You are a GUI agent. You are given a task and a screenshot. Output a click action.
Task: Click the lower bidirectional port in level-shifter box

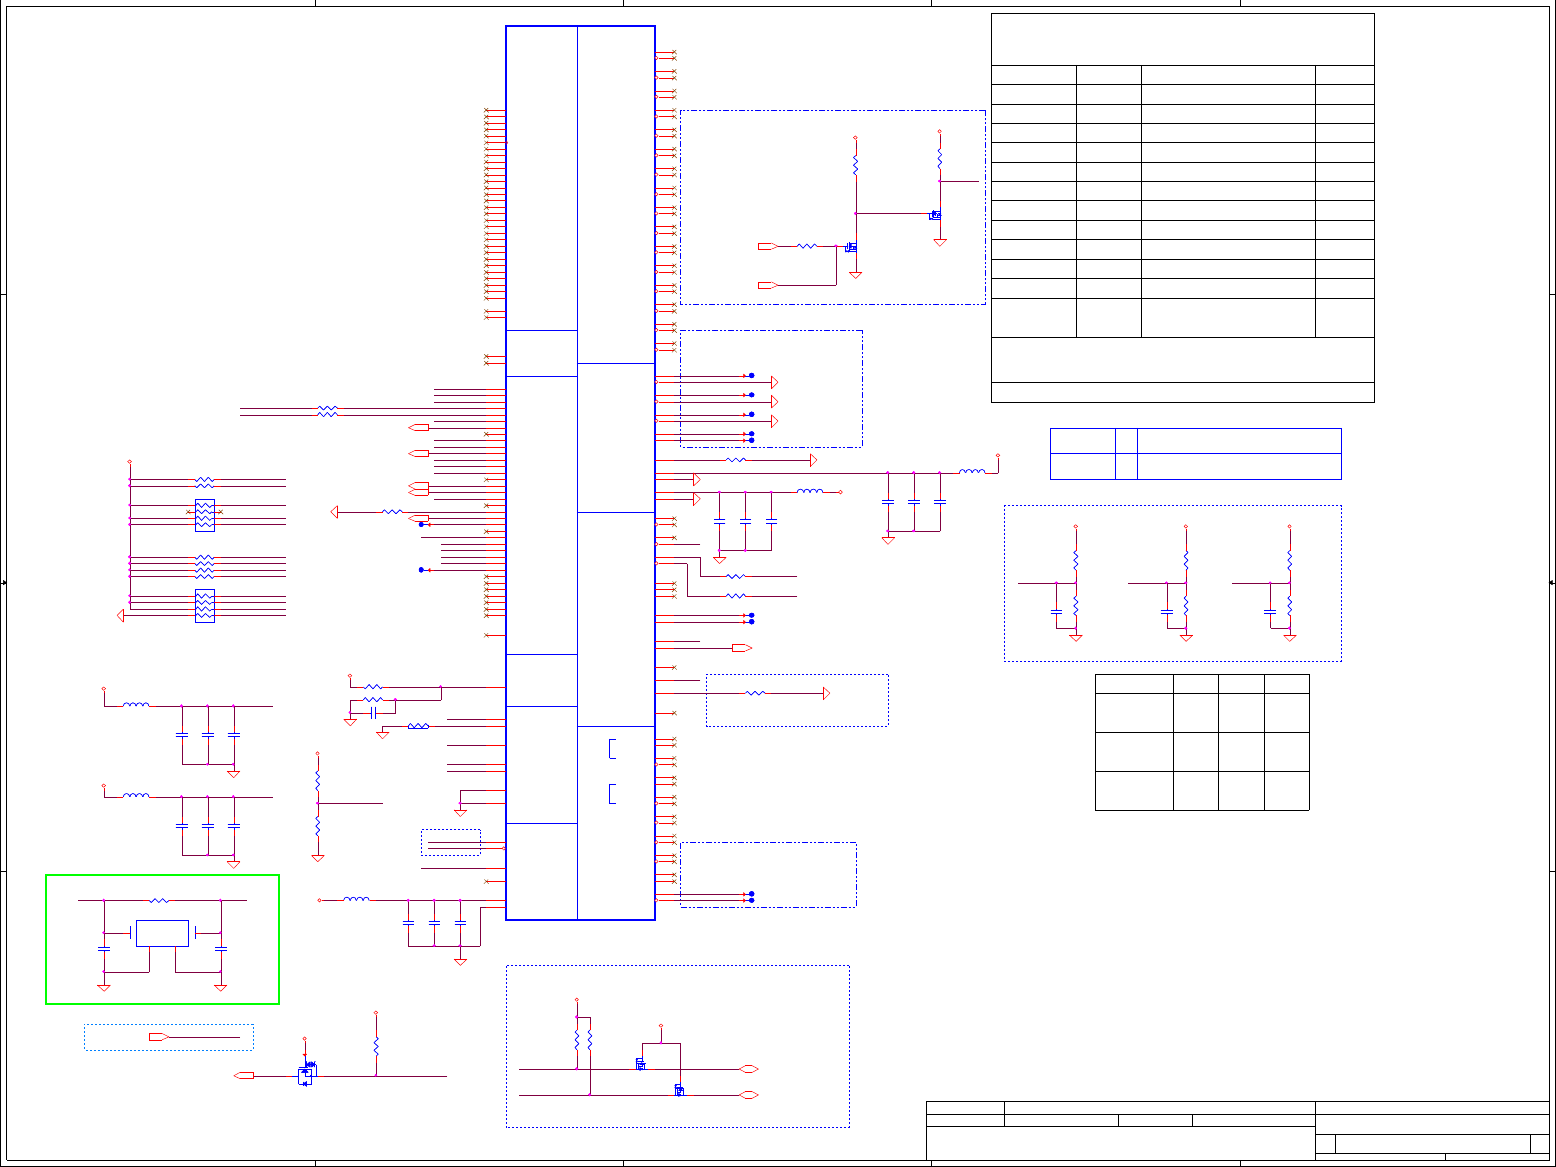click(749, 1095)
